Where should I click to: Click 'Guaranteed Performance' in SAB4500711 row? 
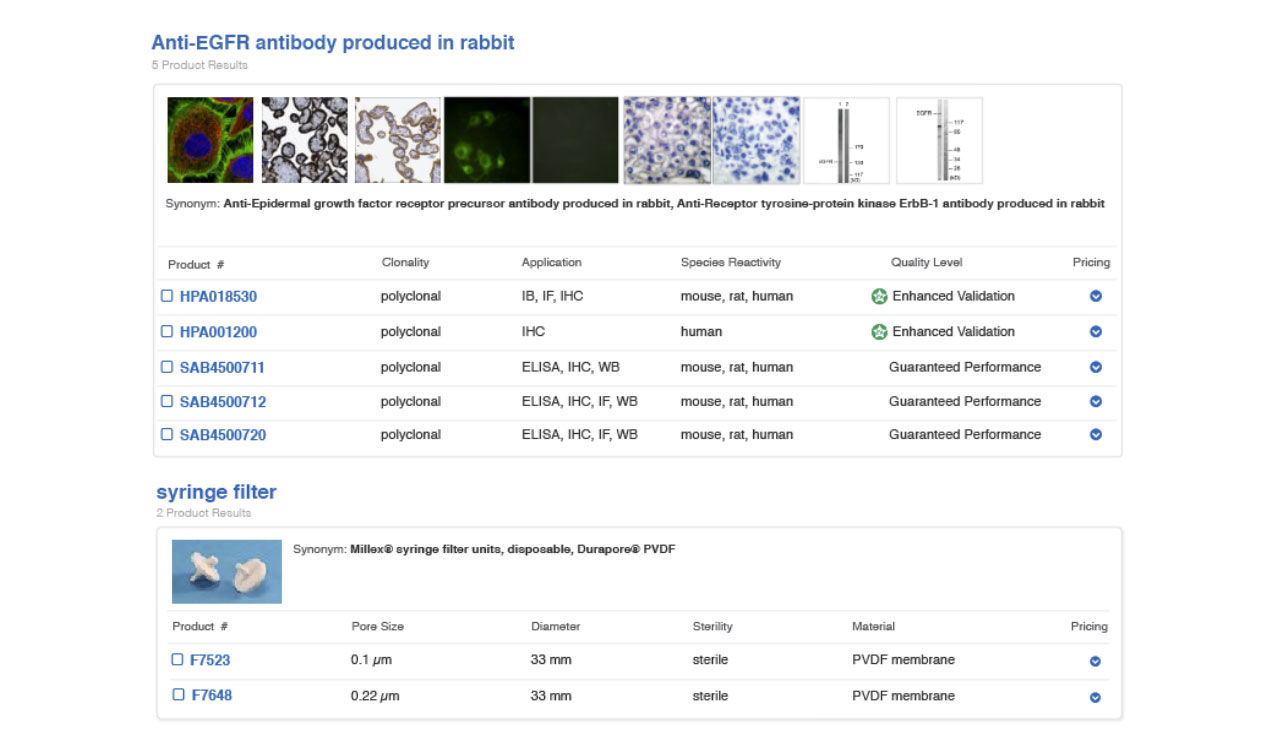965,367
